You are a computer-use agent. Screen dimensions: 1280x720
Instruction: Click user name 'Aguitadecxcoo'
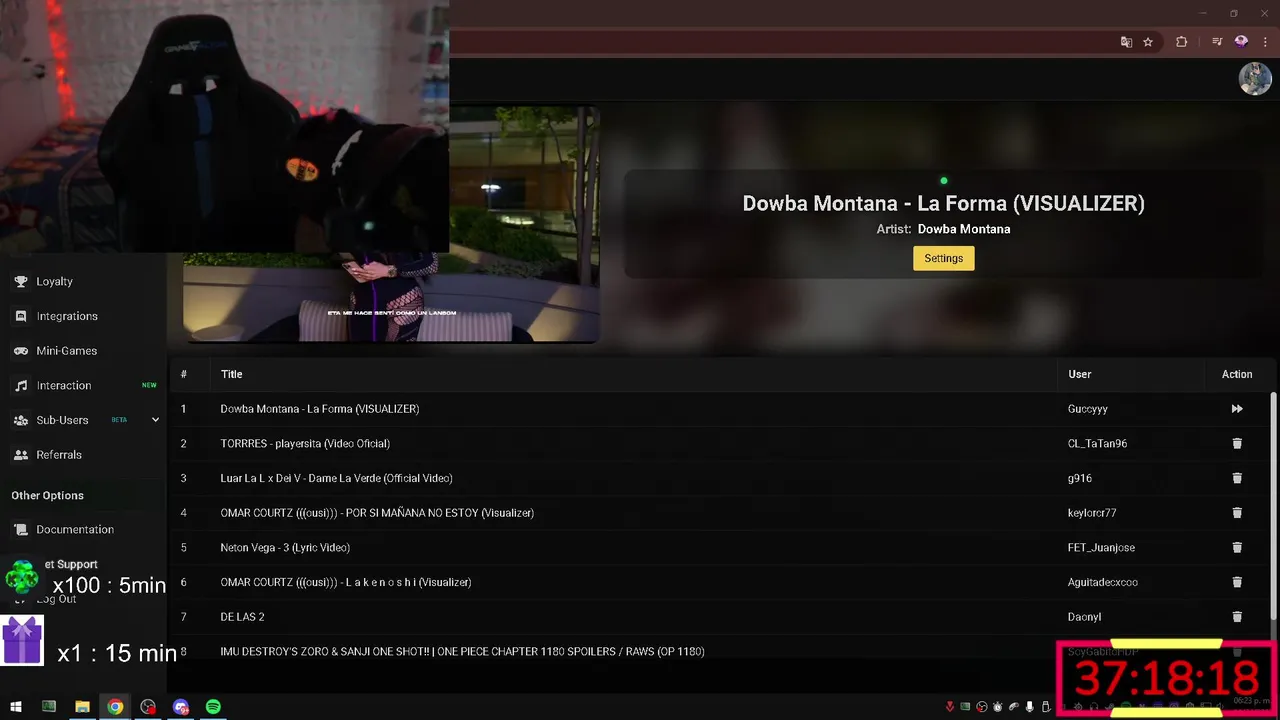[1103, 582]
